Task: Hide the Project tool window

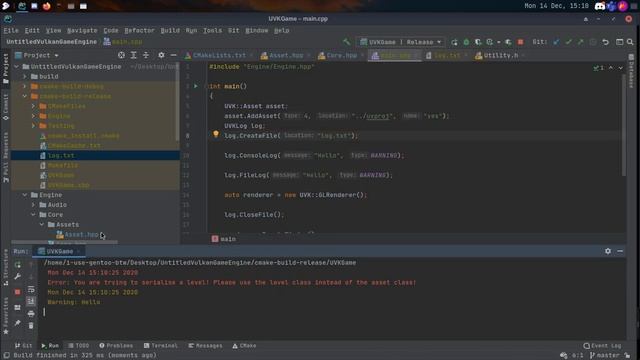Action: [173, 55]
